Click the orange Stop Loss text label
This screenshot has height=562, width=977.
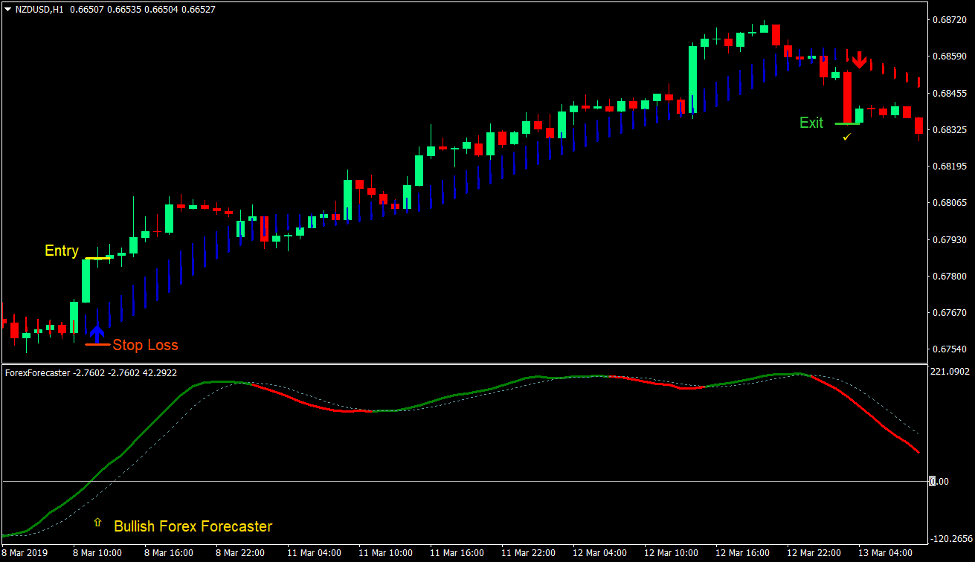point(145,345)
